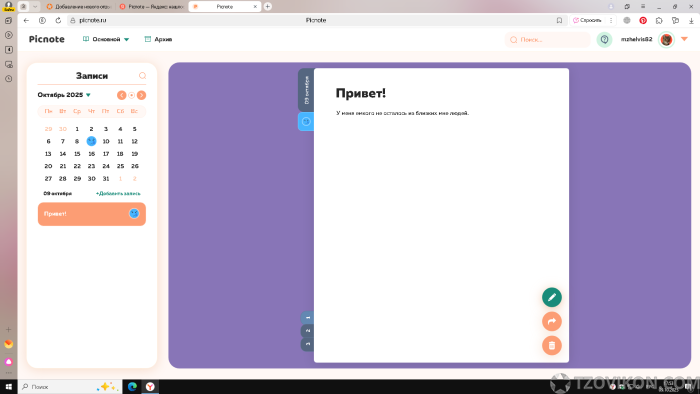
Task: Click the 09 октября vertical date tab
Action: pos(306,90)
